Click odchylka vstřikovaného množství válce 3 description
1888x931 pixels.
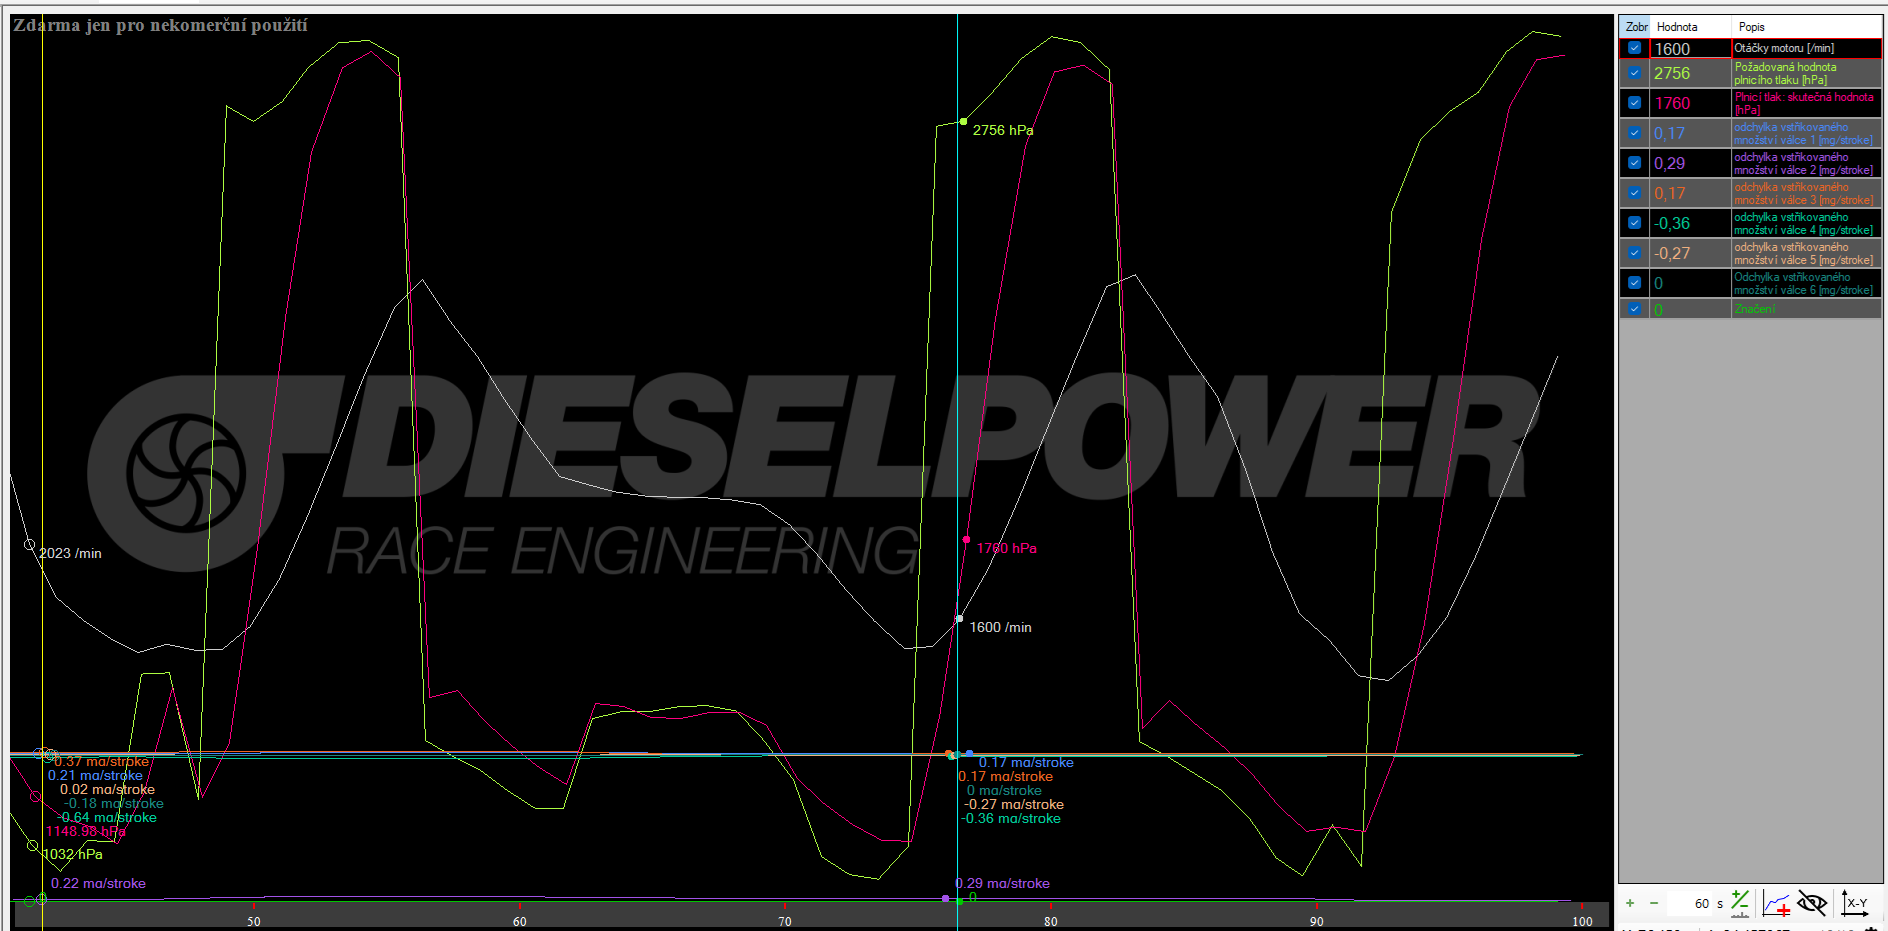[1806, 193]
